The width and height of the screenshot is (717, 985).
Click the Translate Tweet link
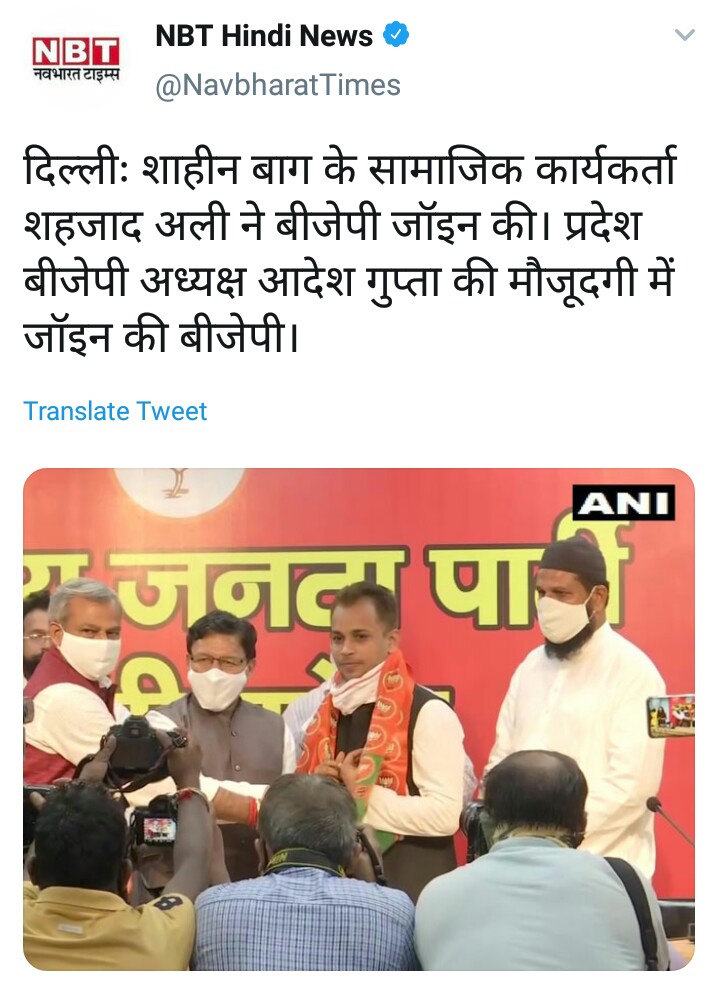pos(115,411)
